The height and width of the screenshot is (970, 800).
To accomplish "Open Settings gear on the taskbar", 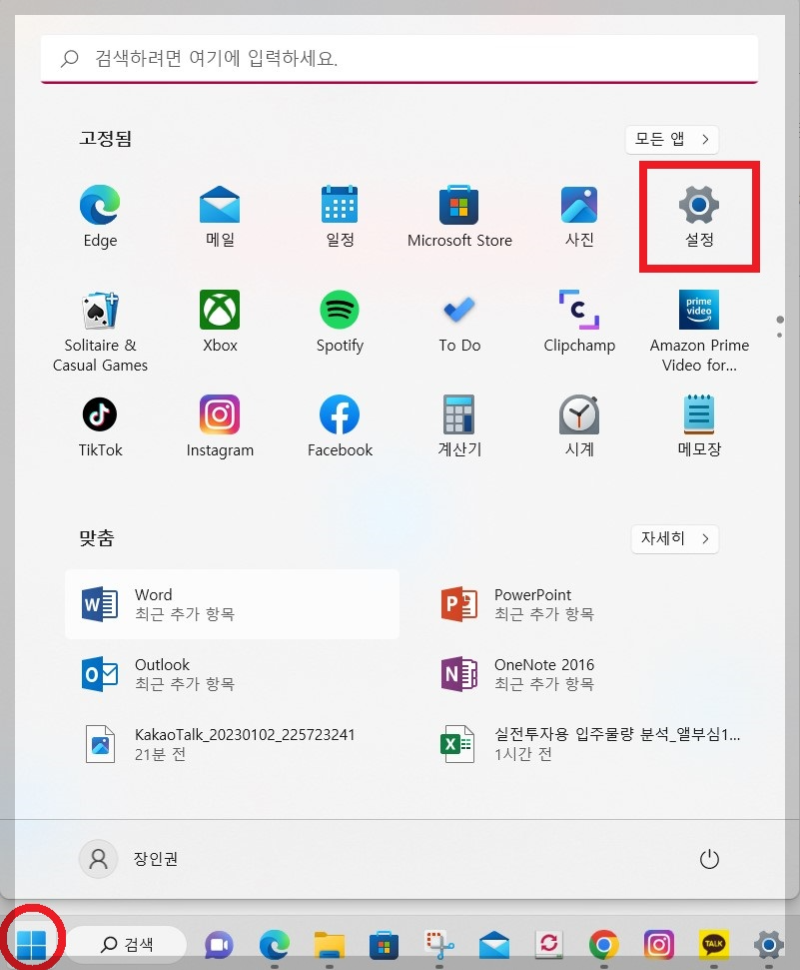I will 768,945.
